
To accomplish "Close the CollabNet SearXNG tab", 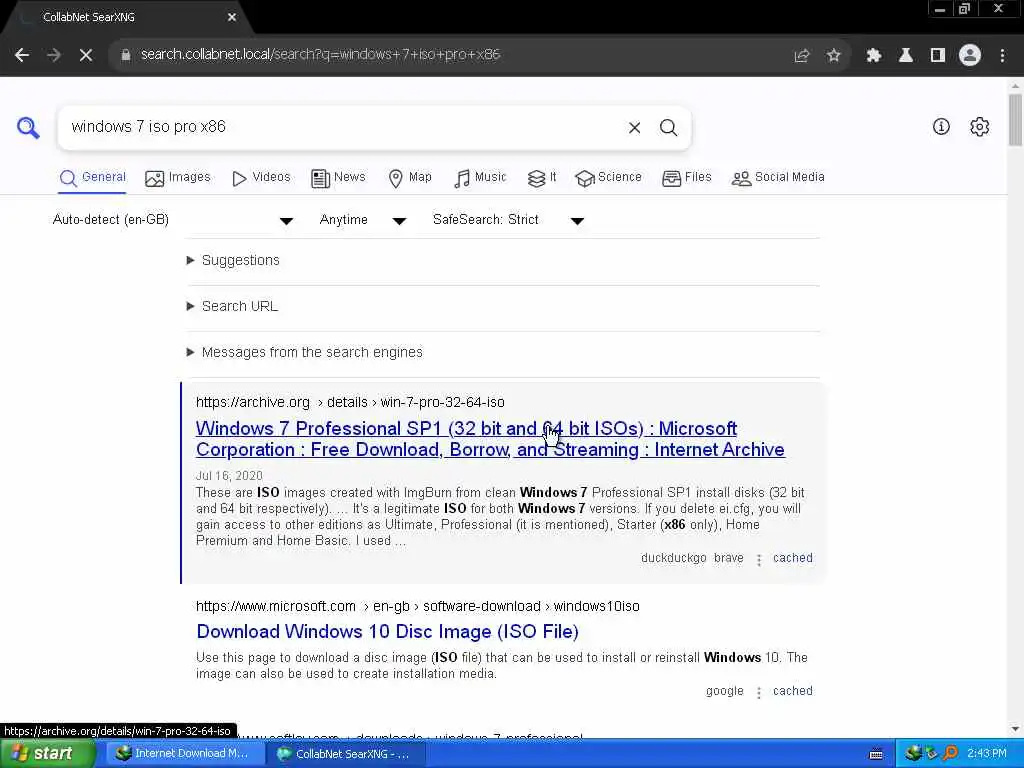I will (232, 18).
